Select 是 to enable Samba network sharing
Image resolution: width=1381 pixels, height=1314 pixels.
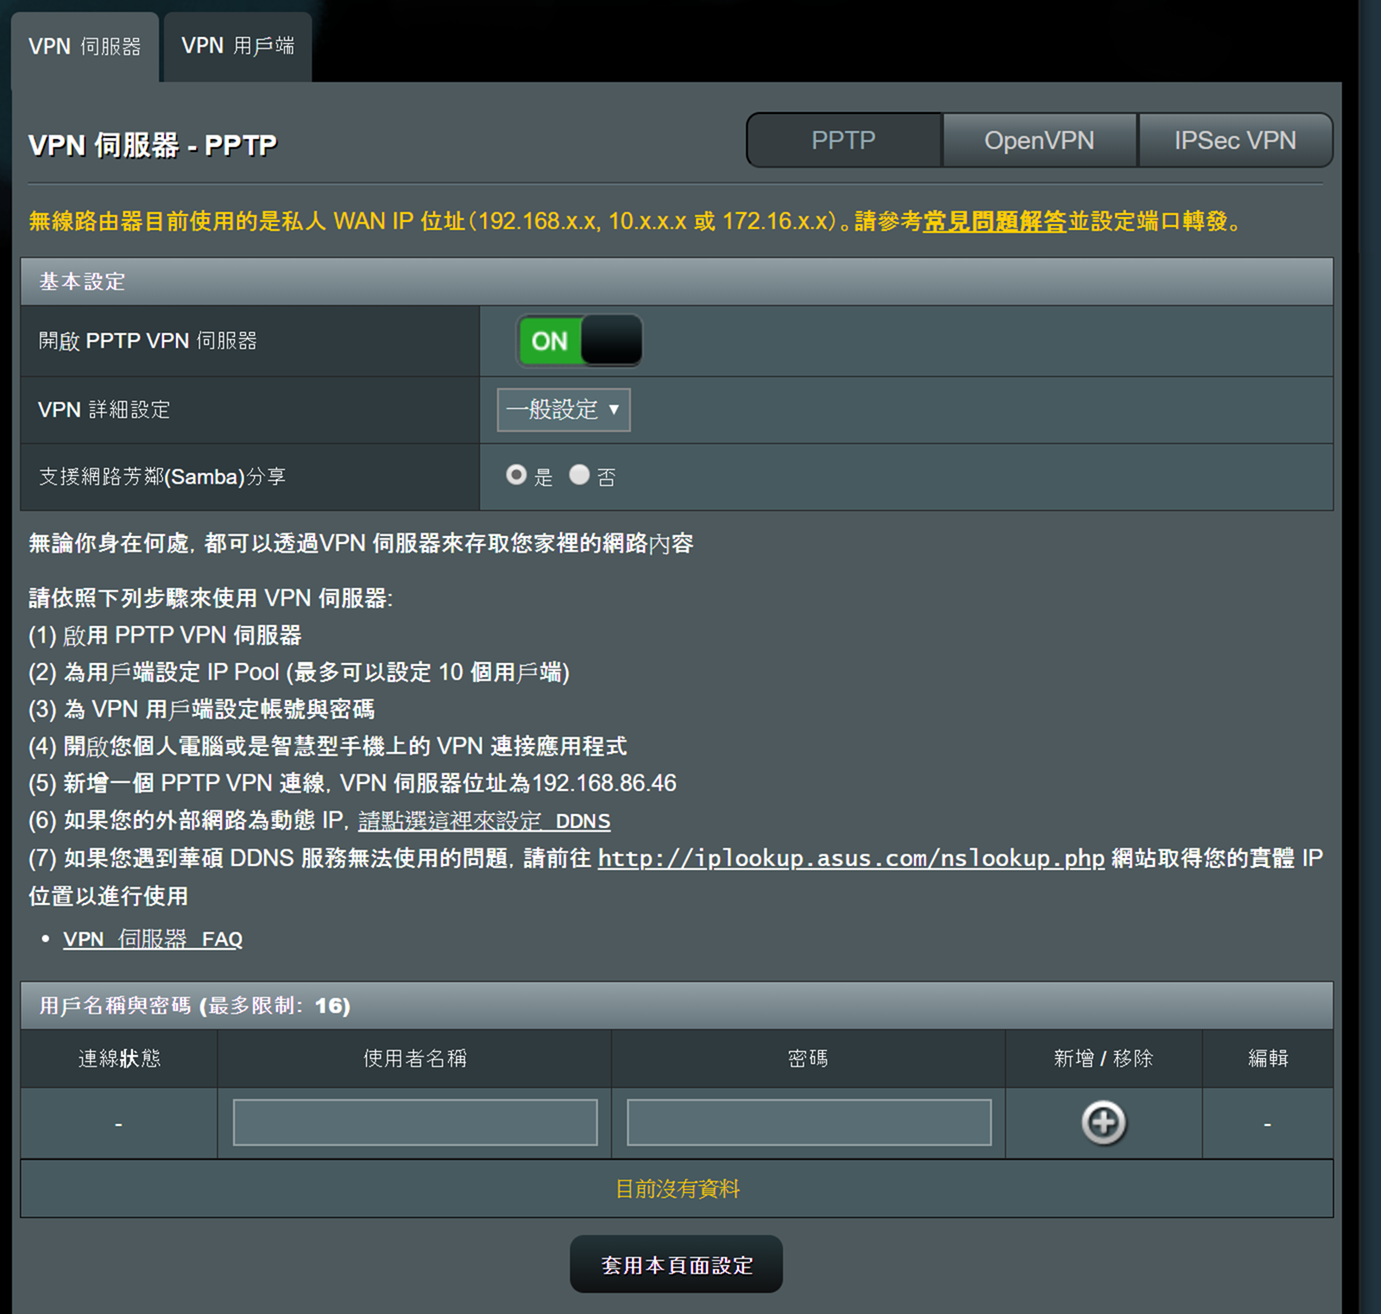(x=516, y=476)
